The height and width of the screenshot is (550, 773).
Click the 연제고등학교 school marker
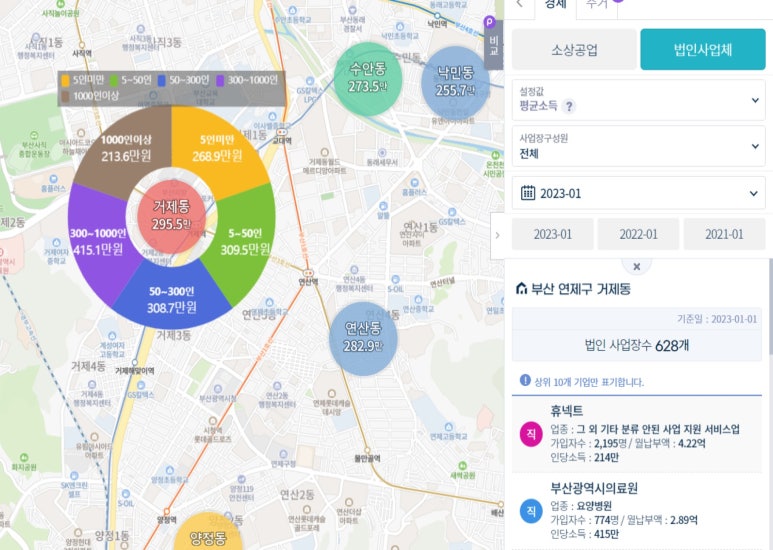coord(449,427)
